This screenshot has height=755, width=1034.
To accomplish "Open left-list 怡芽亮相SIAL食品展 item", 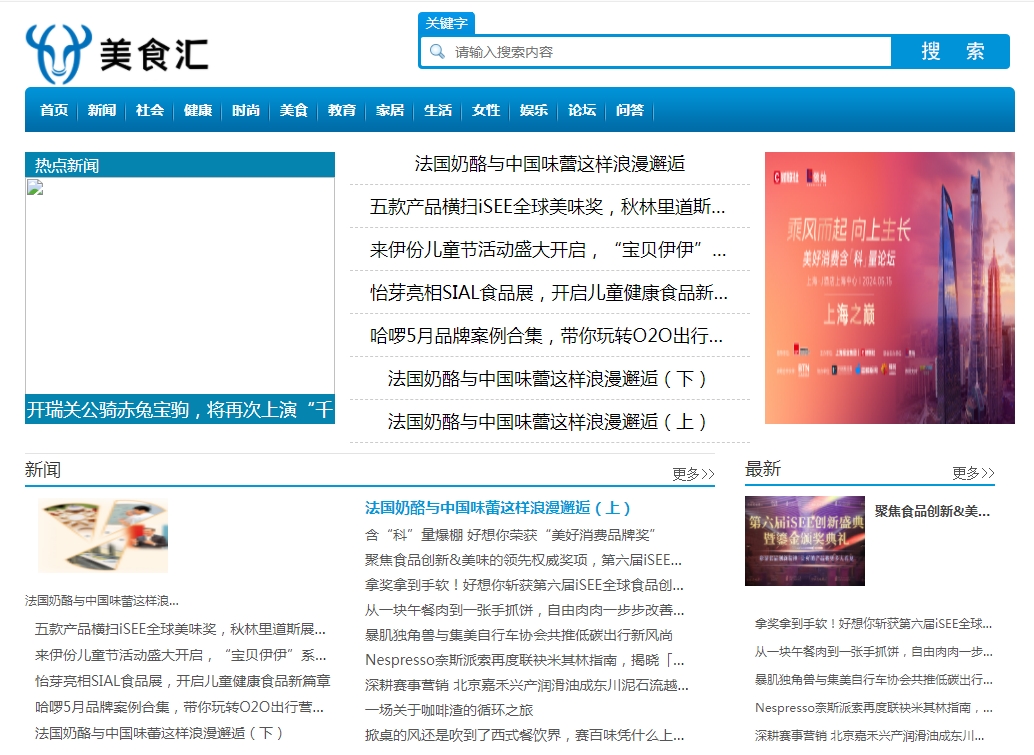I will pos(182,680).
